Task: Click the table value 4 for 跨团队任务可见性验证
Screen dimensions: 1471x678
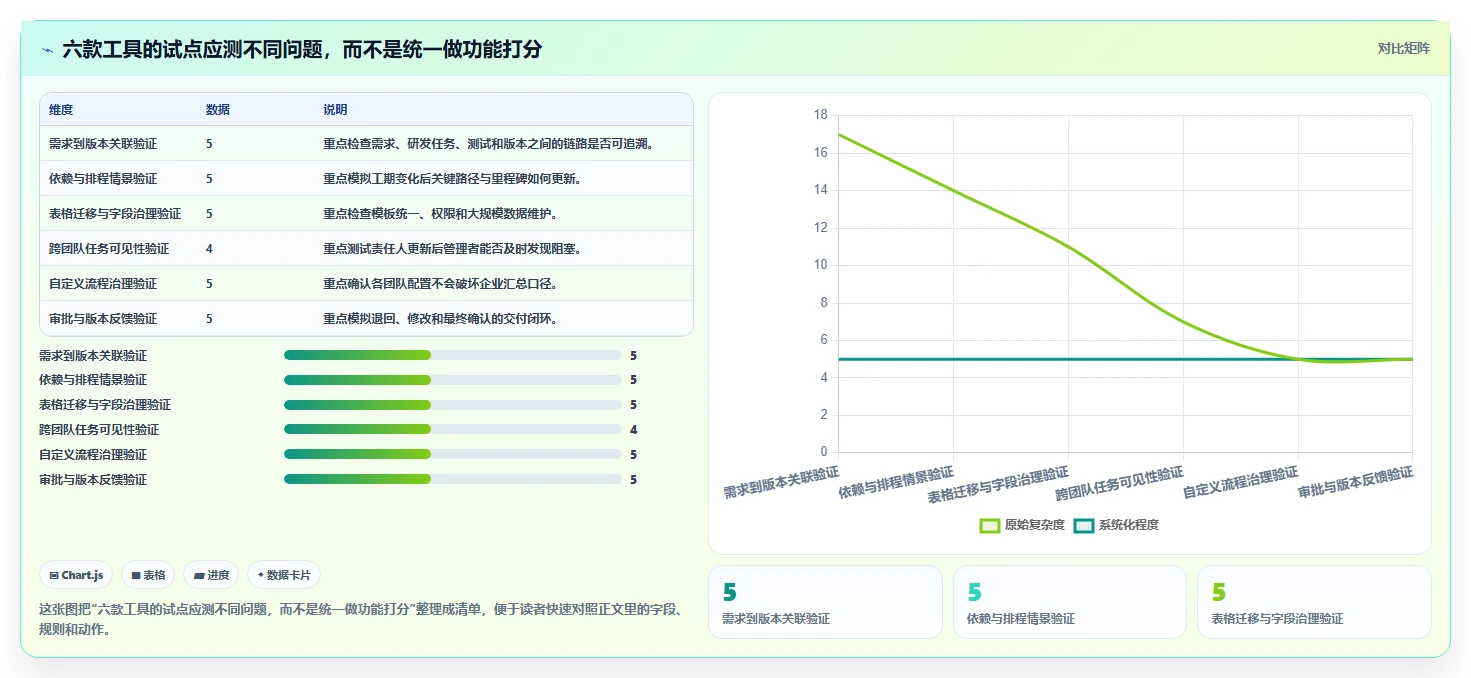Action: coord(209,249)
